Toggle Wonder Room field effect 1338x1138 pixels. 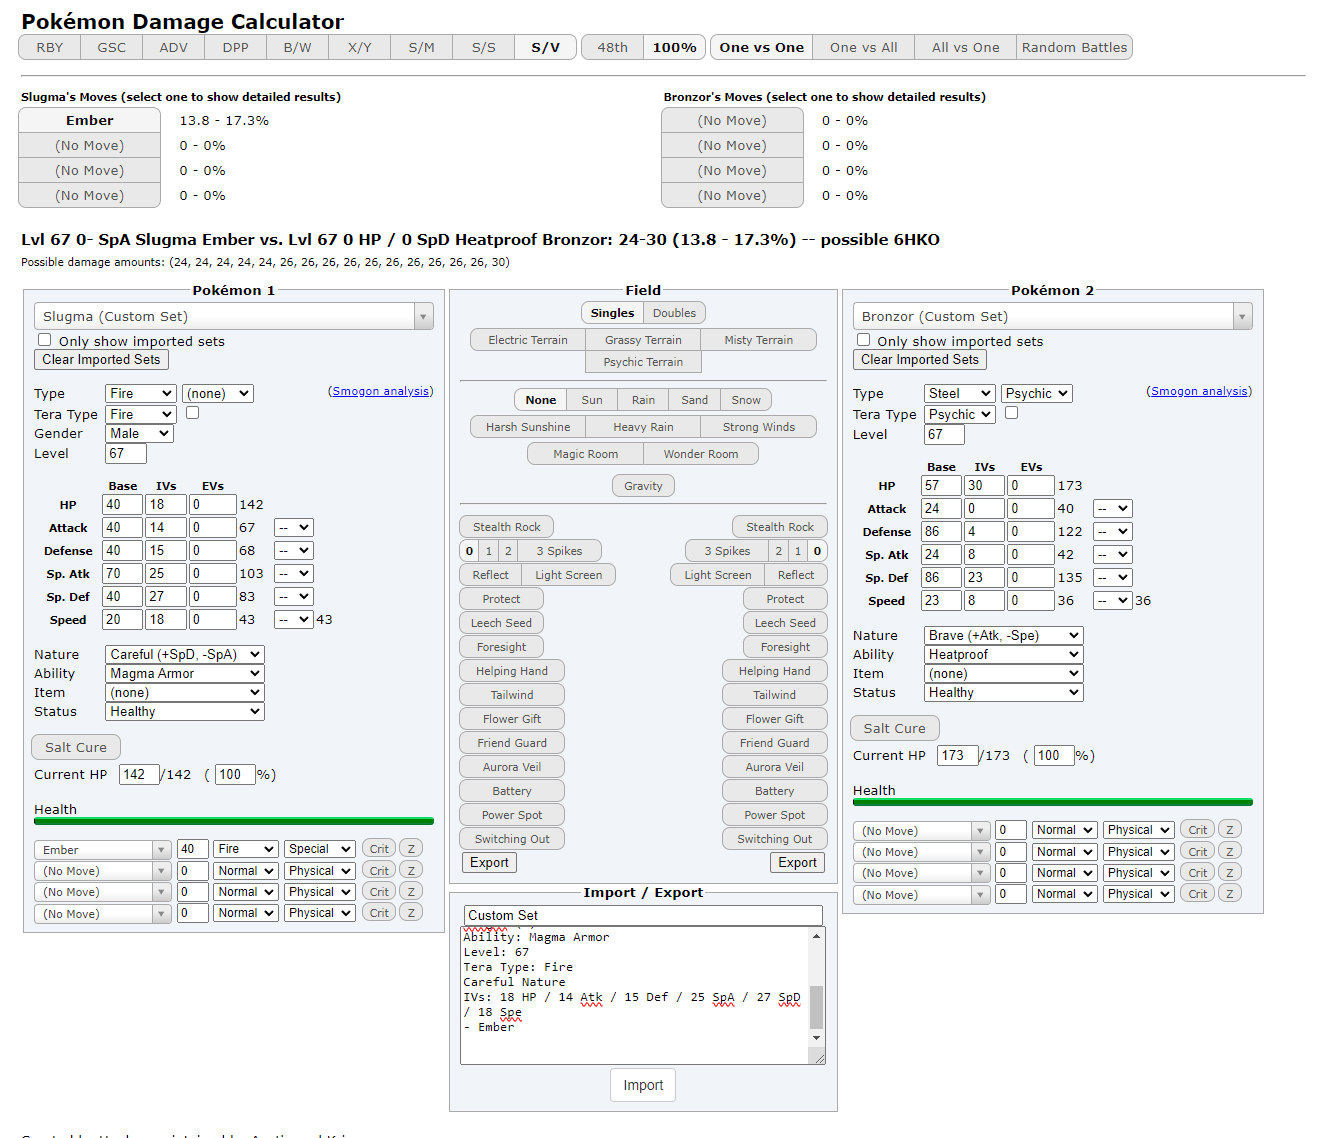tap(701, 454)
